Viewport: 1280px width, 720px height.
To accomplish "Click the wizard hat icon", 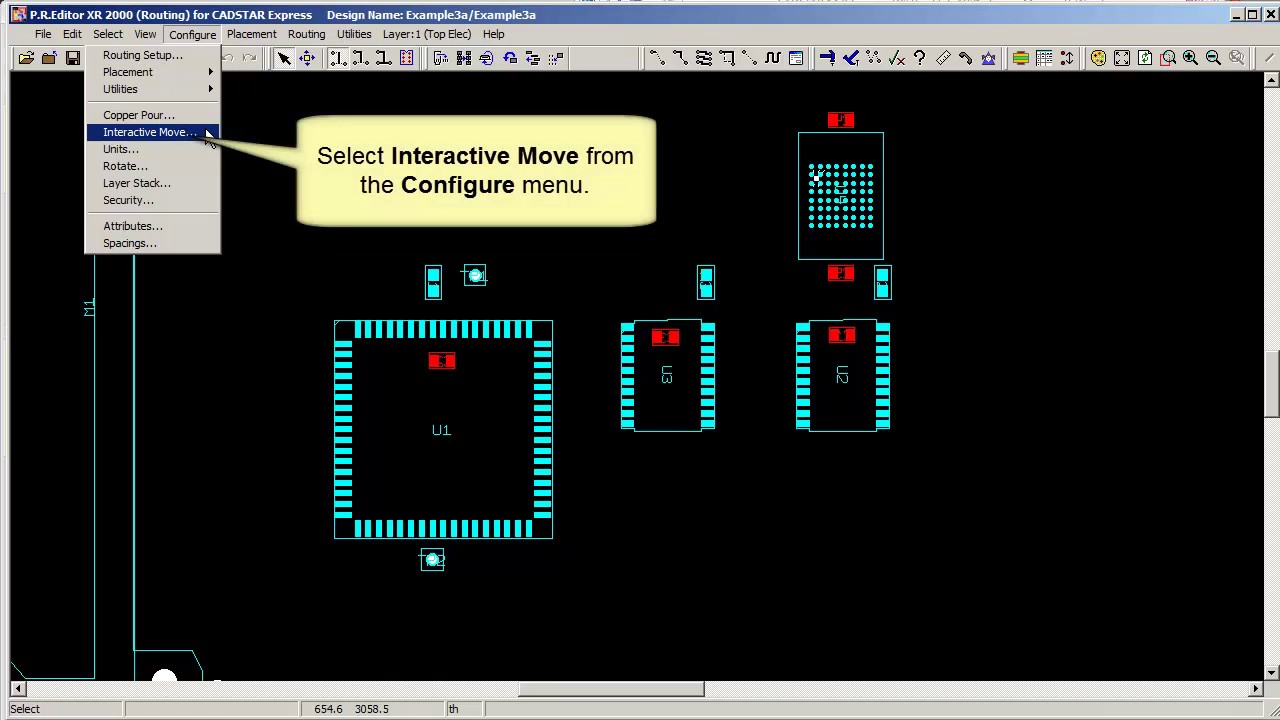I will click(988, 58).
